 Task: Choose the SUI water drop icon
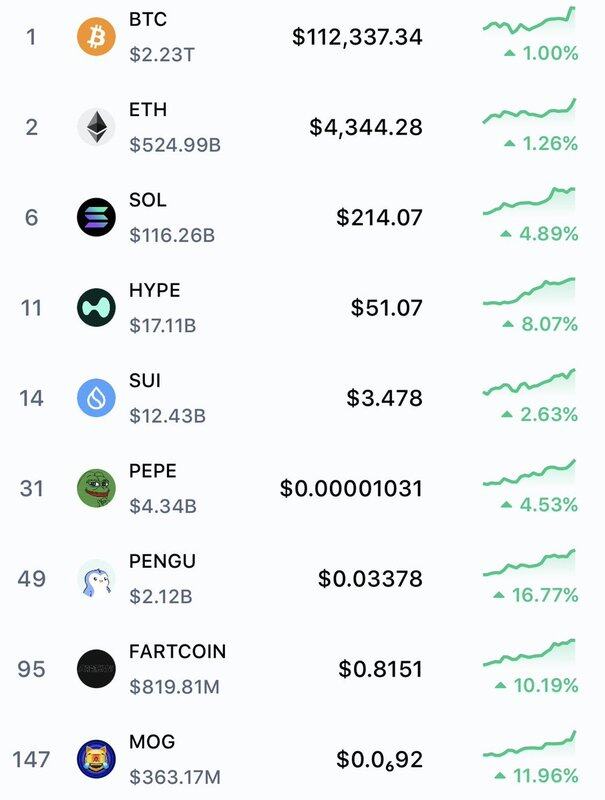[x=96, y=398]
